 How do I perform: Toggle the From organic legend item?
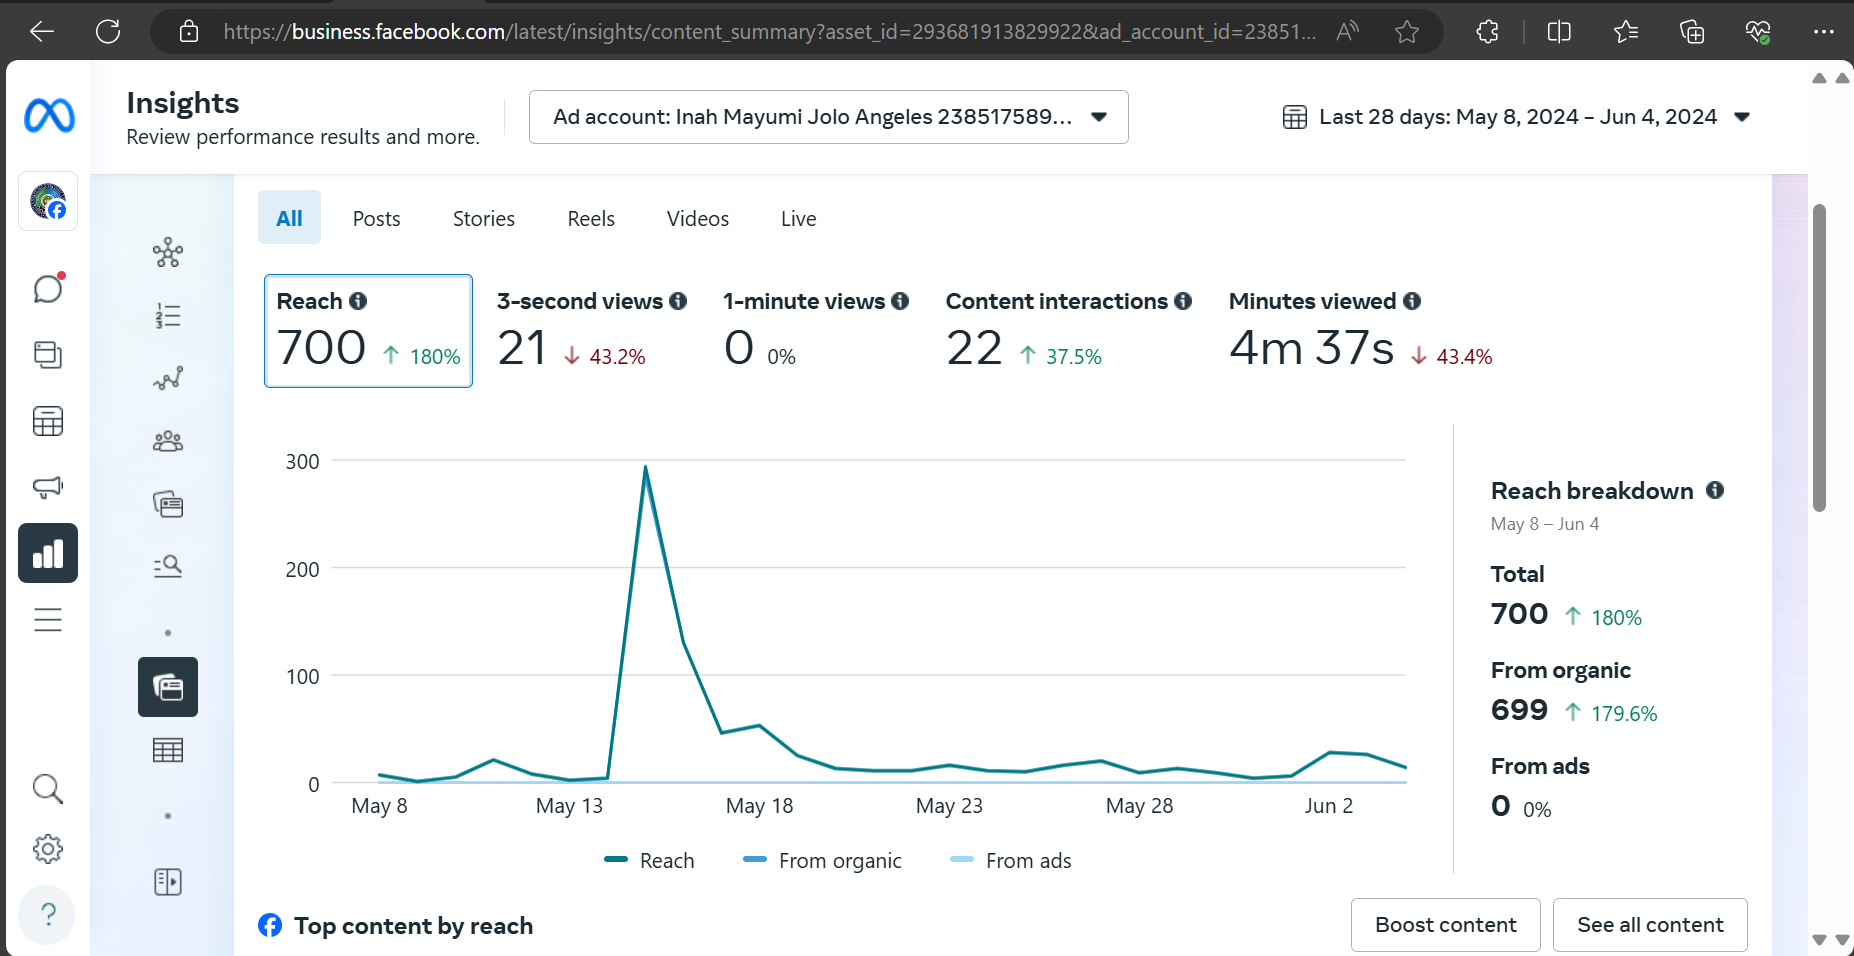click(x=822, y=861)
